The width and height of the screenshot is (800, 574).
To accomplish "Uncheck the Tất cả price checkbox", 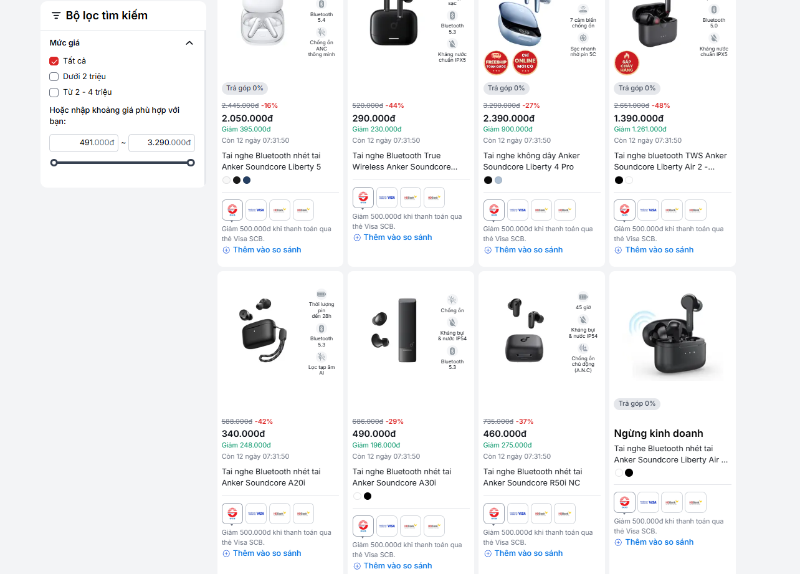I will pyautogui.click(x=54, y=61).
